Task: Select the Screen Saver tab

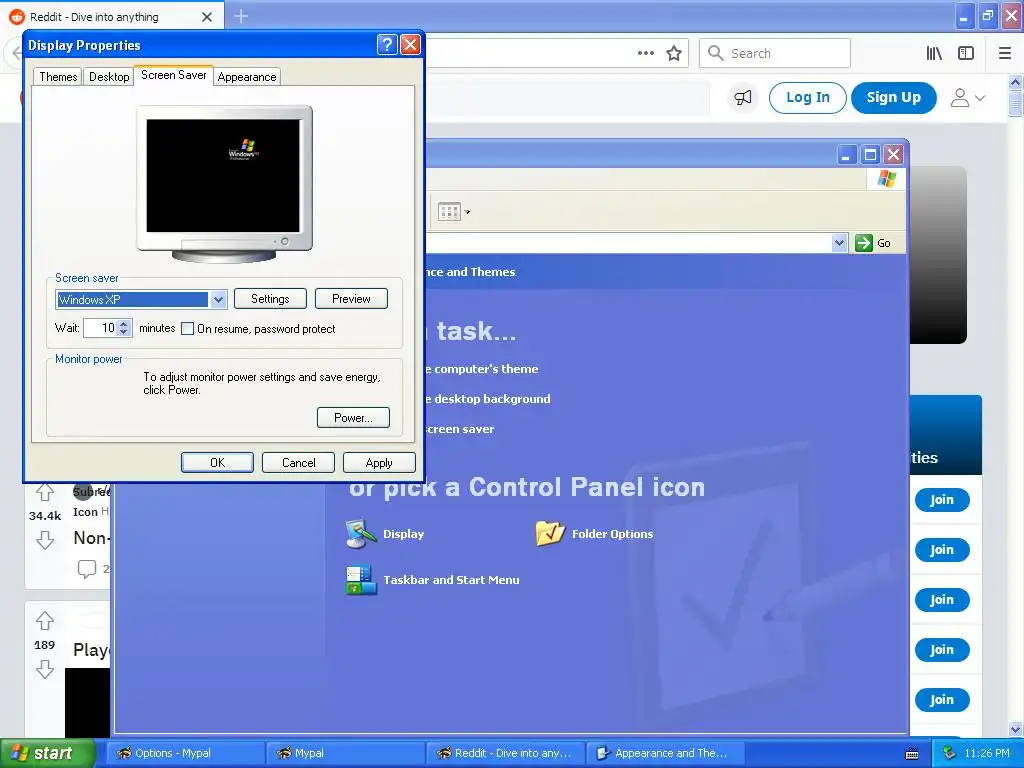Action: 173,75
